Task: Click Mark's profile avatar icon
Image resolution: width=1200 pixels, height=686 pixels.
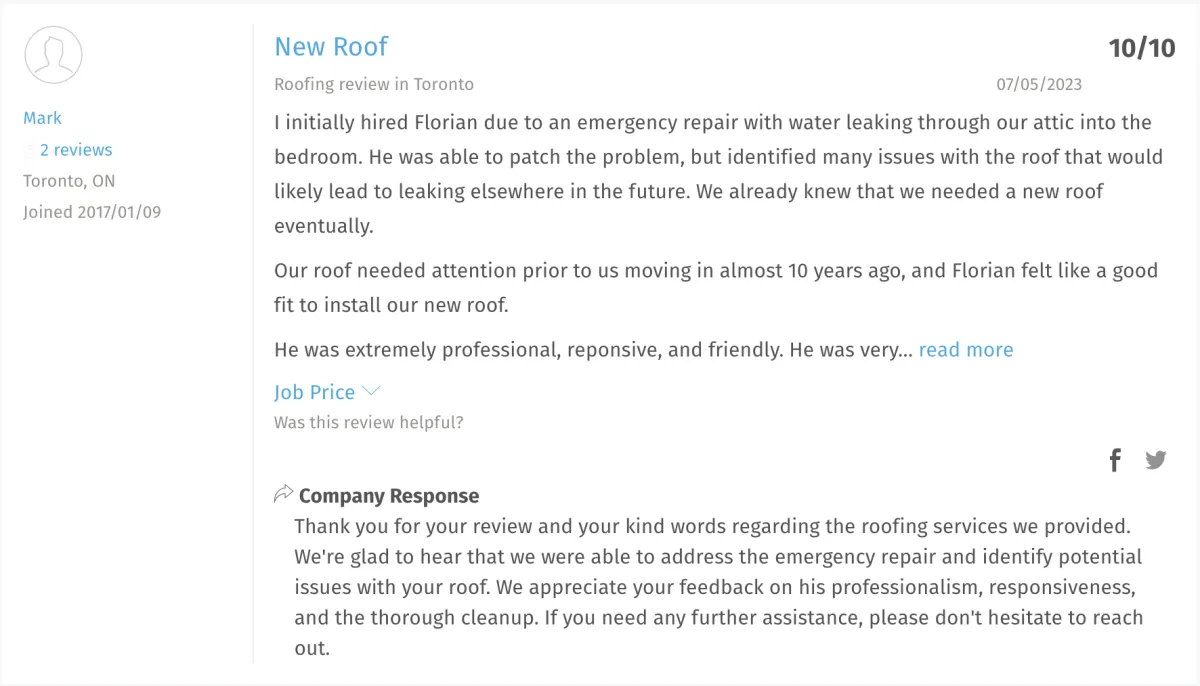Action: click(53, 54)
